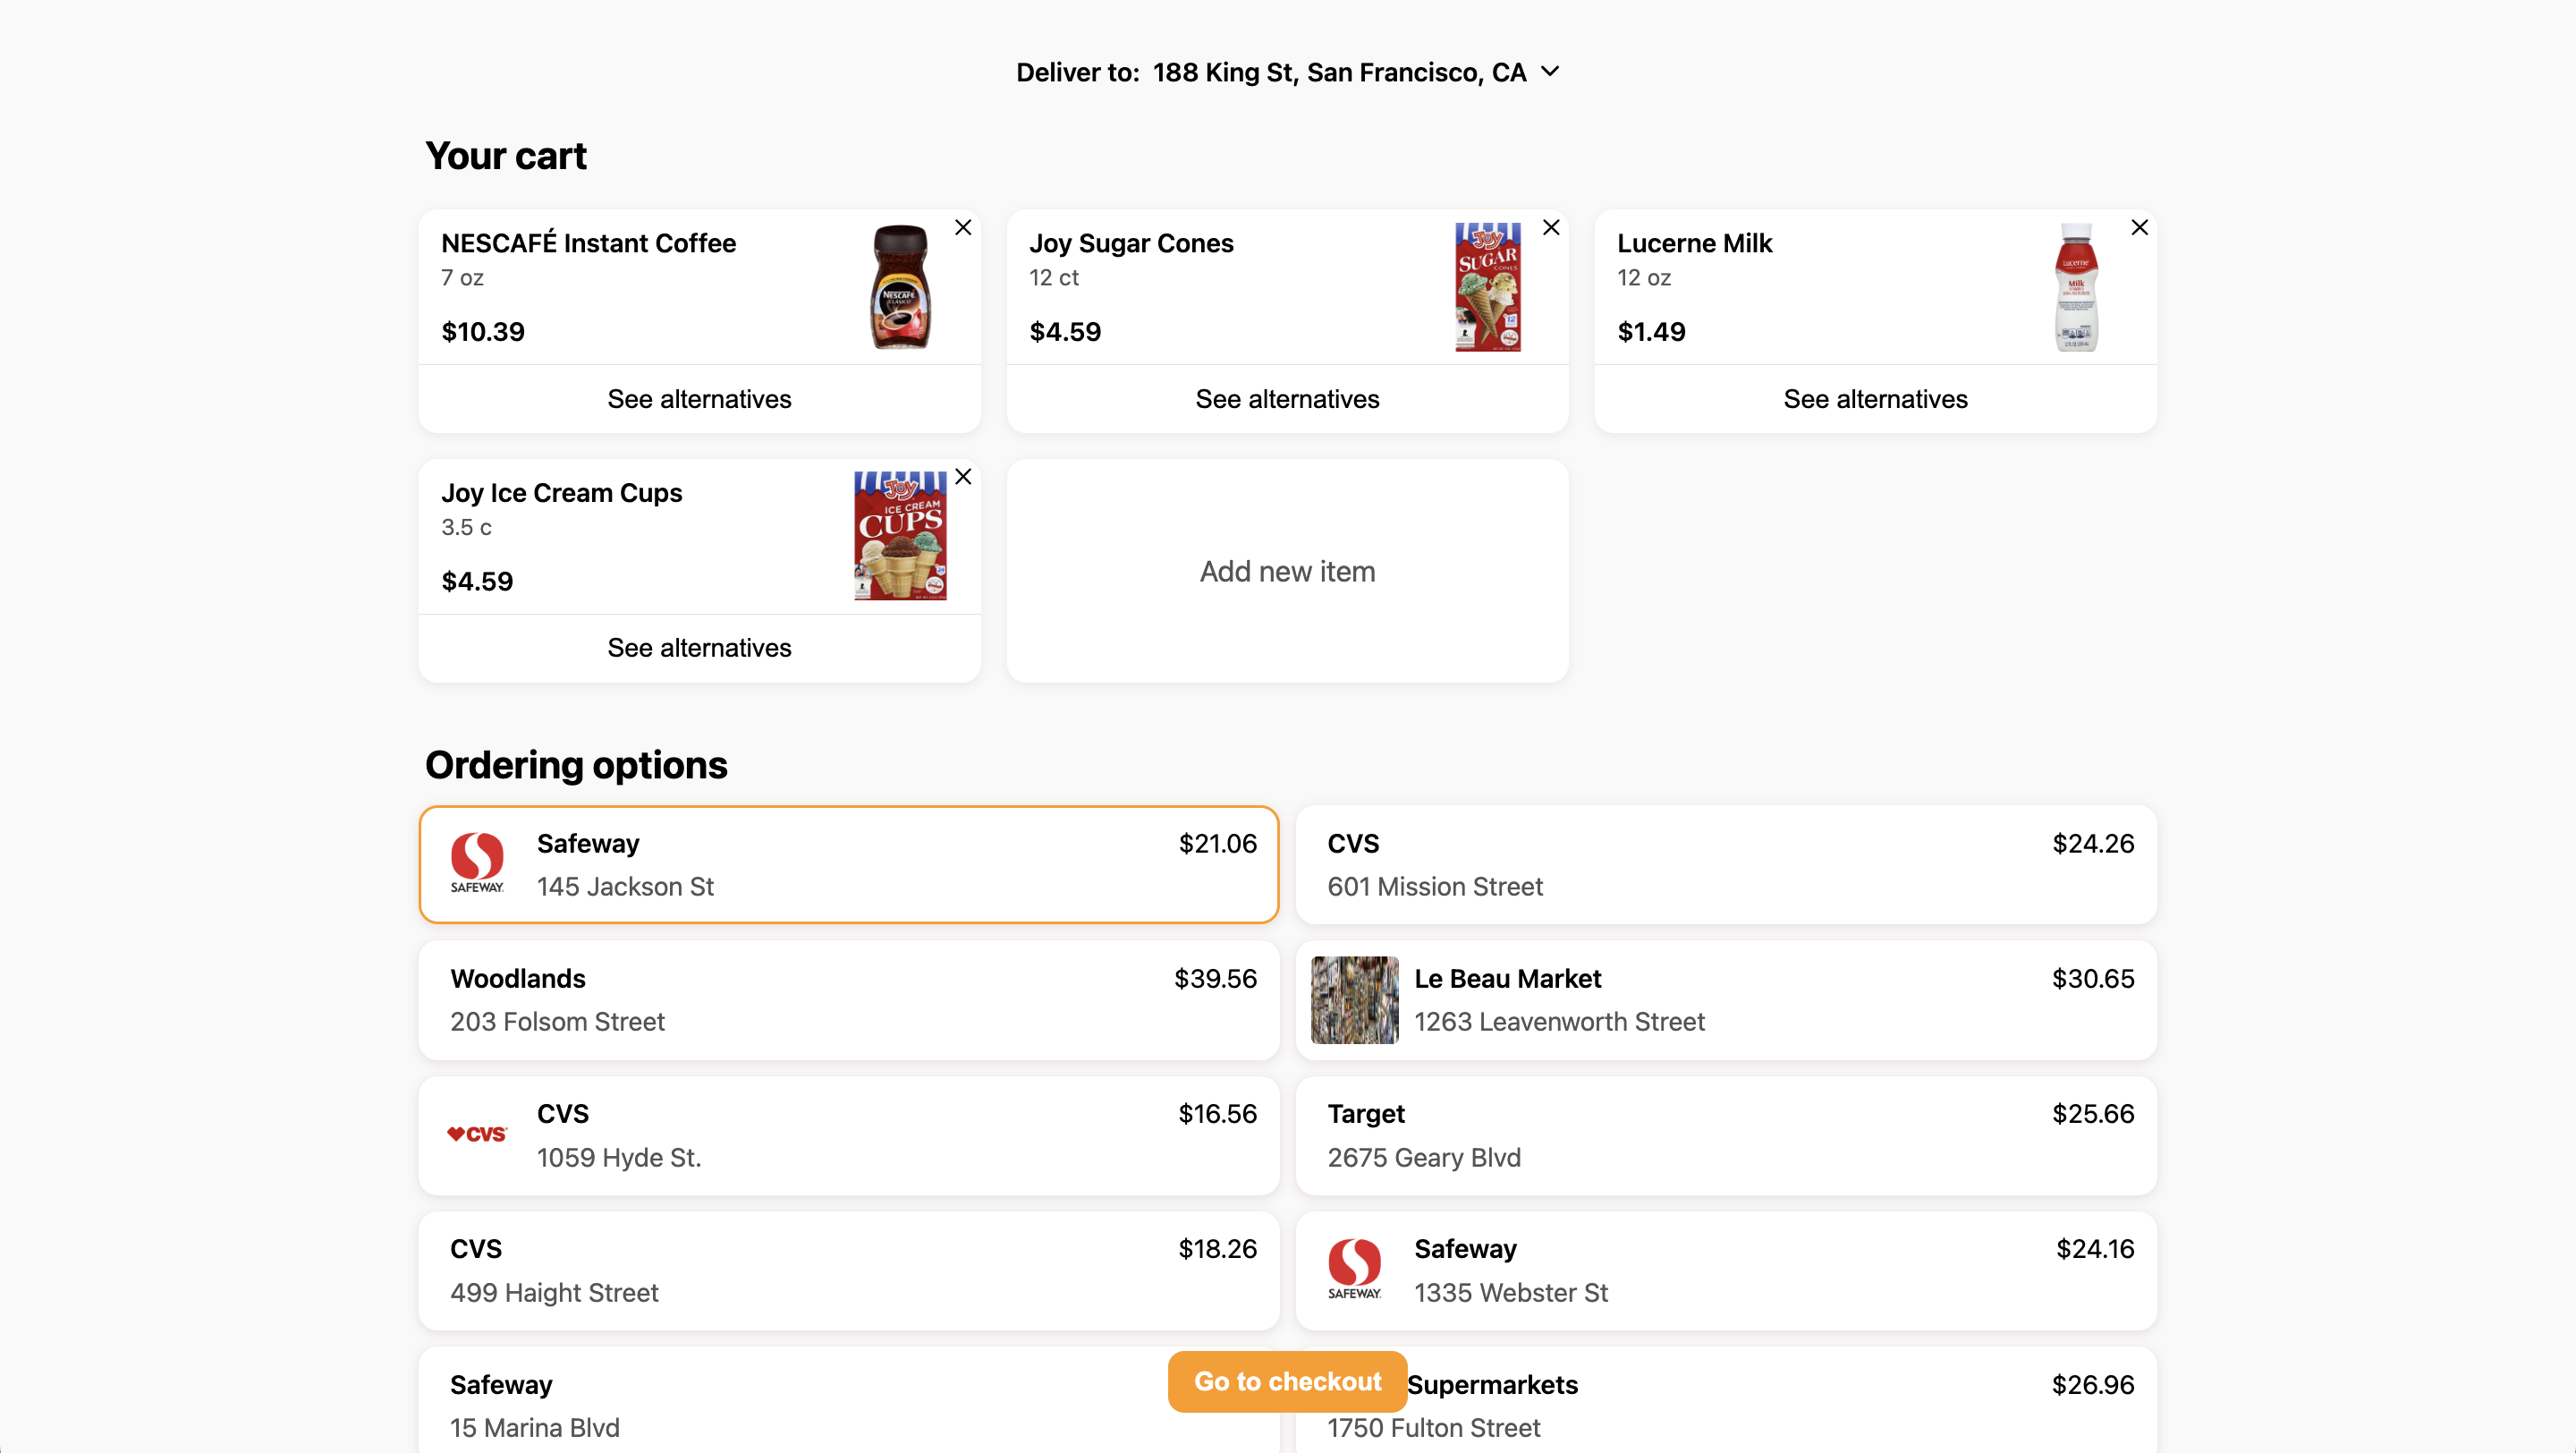Go to checkout
Viewport: 2576px width, 1453px height.
1287,1381
